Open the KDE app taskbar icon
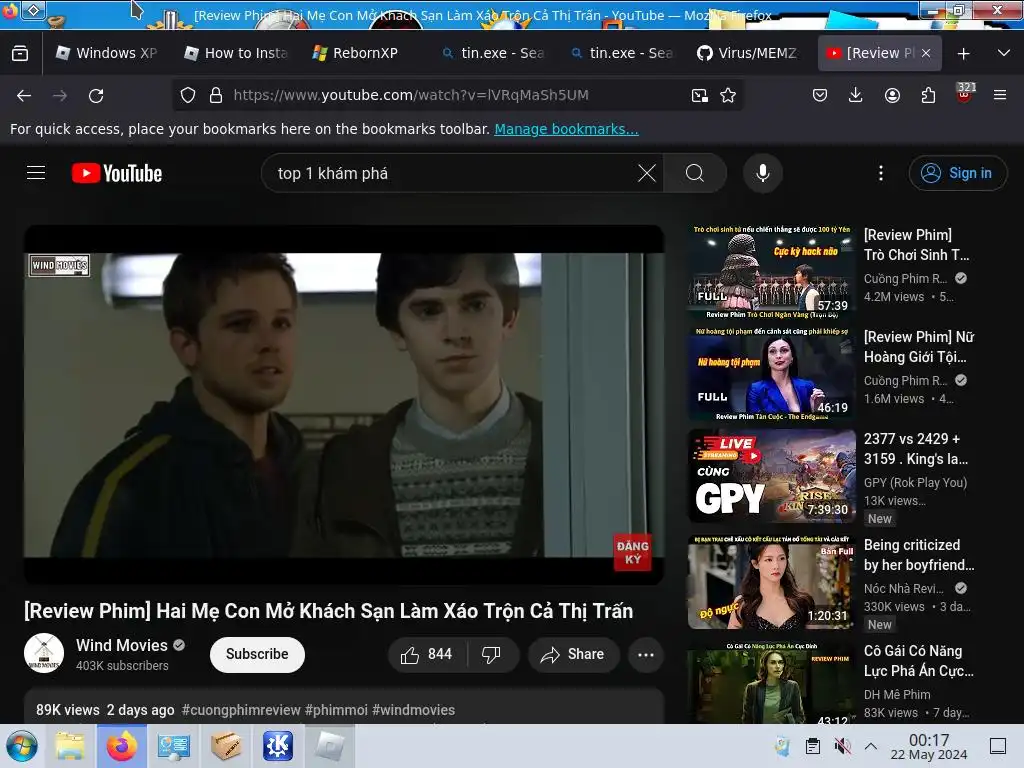The width and height of the screenshot is (1024, 768). 278,746
